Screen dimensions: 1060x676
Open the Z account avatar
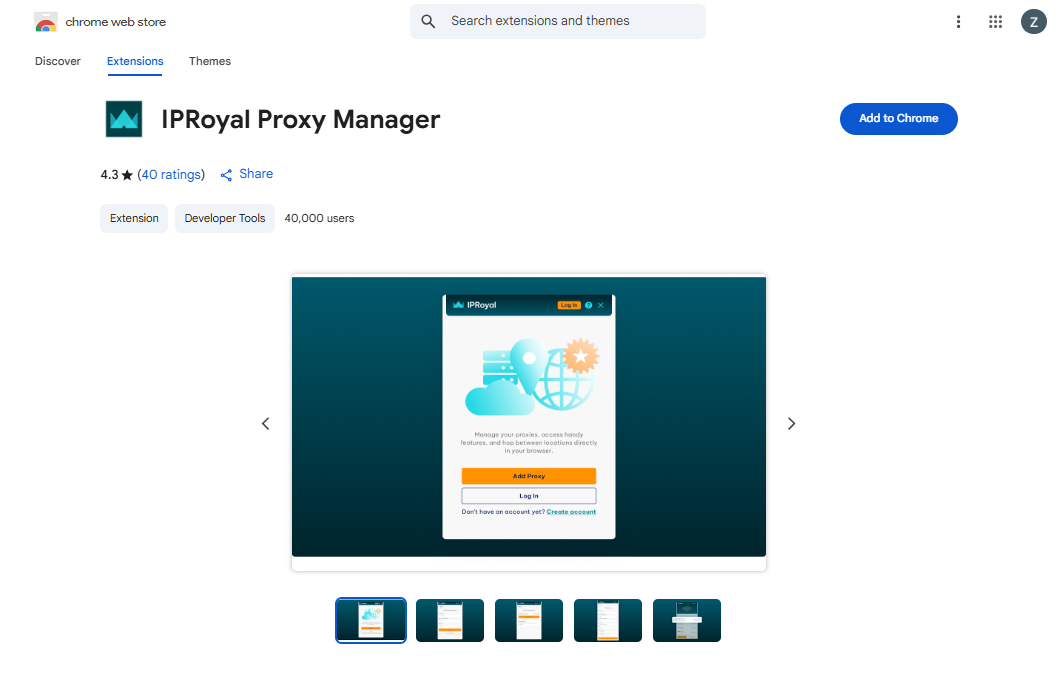pos(1033,22)
